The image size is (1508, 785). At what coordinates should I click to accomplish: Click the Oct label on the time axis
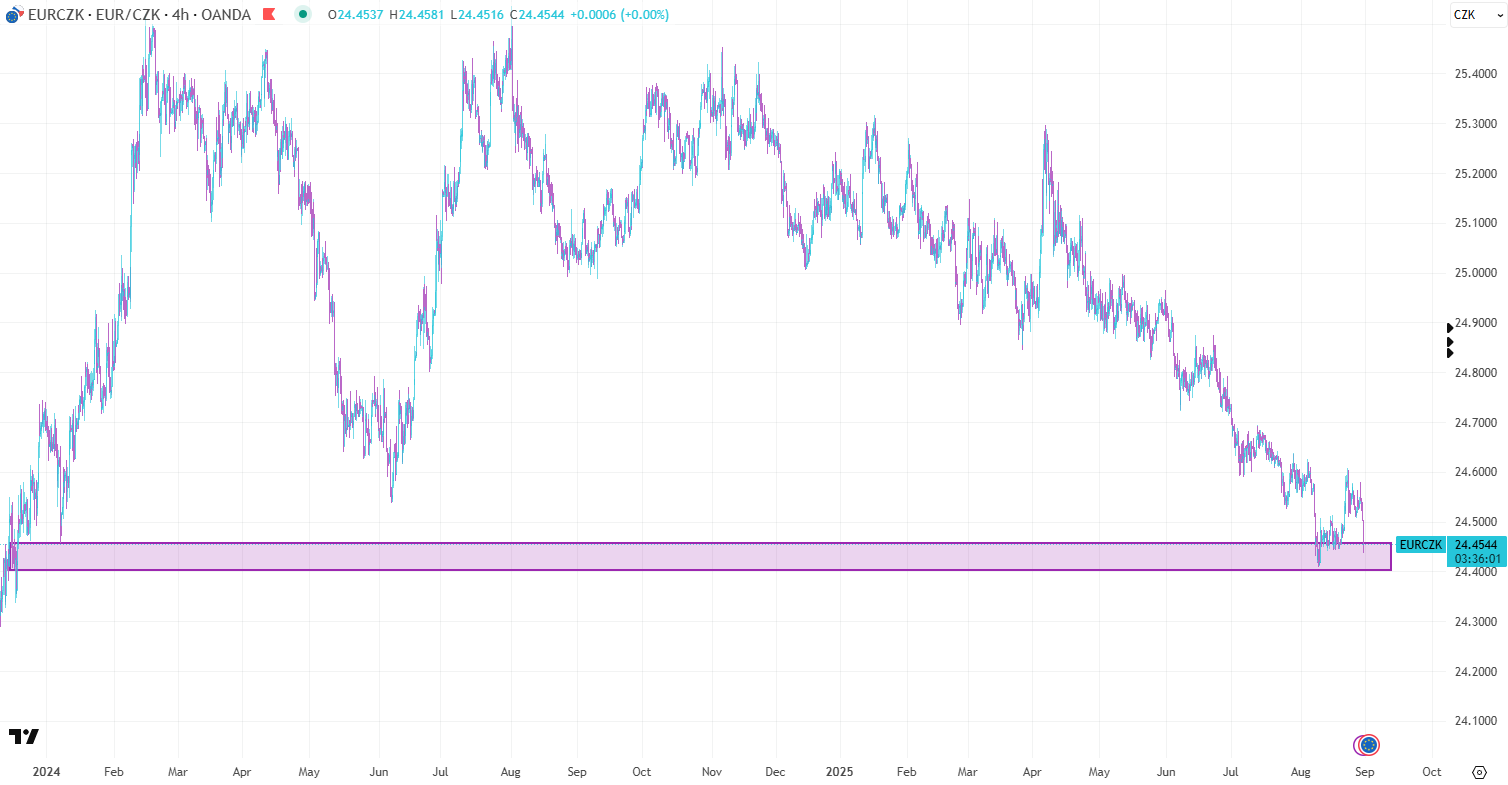tap(1431, 772)
